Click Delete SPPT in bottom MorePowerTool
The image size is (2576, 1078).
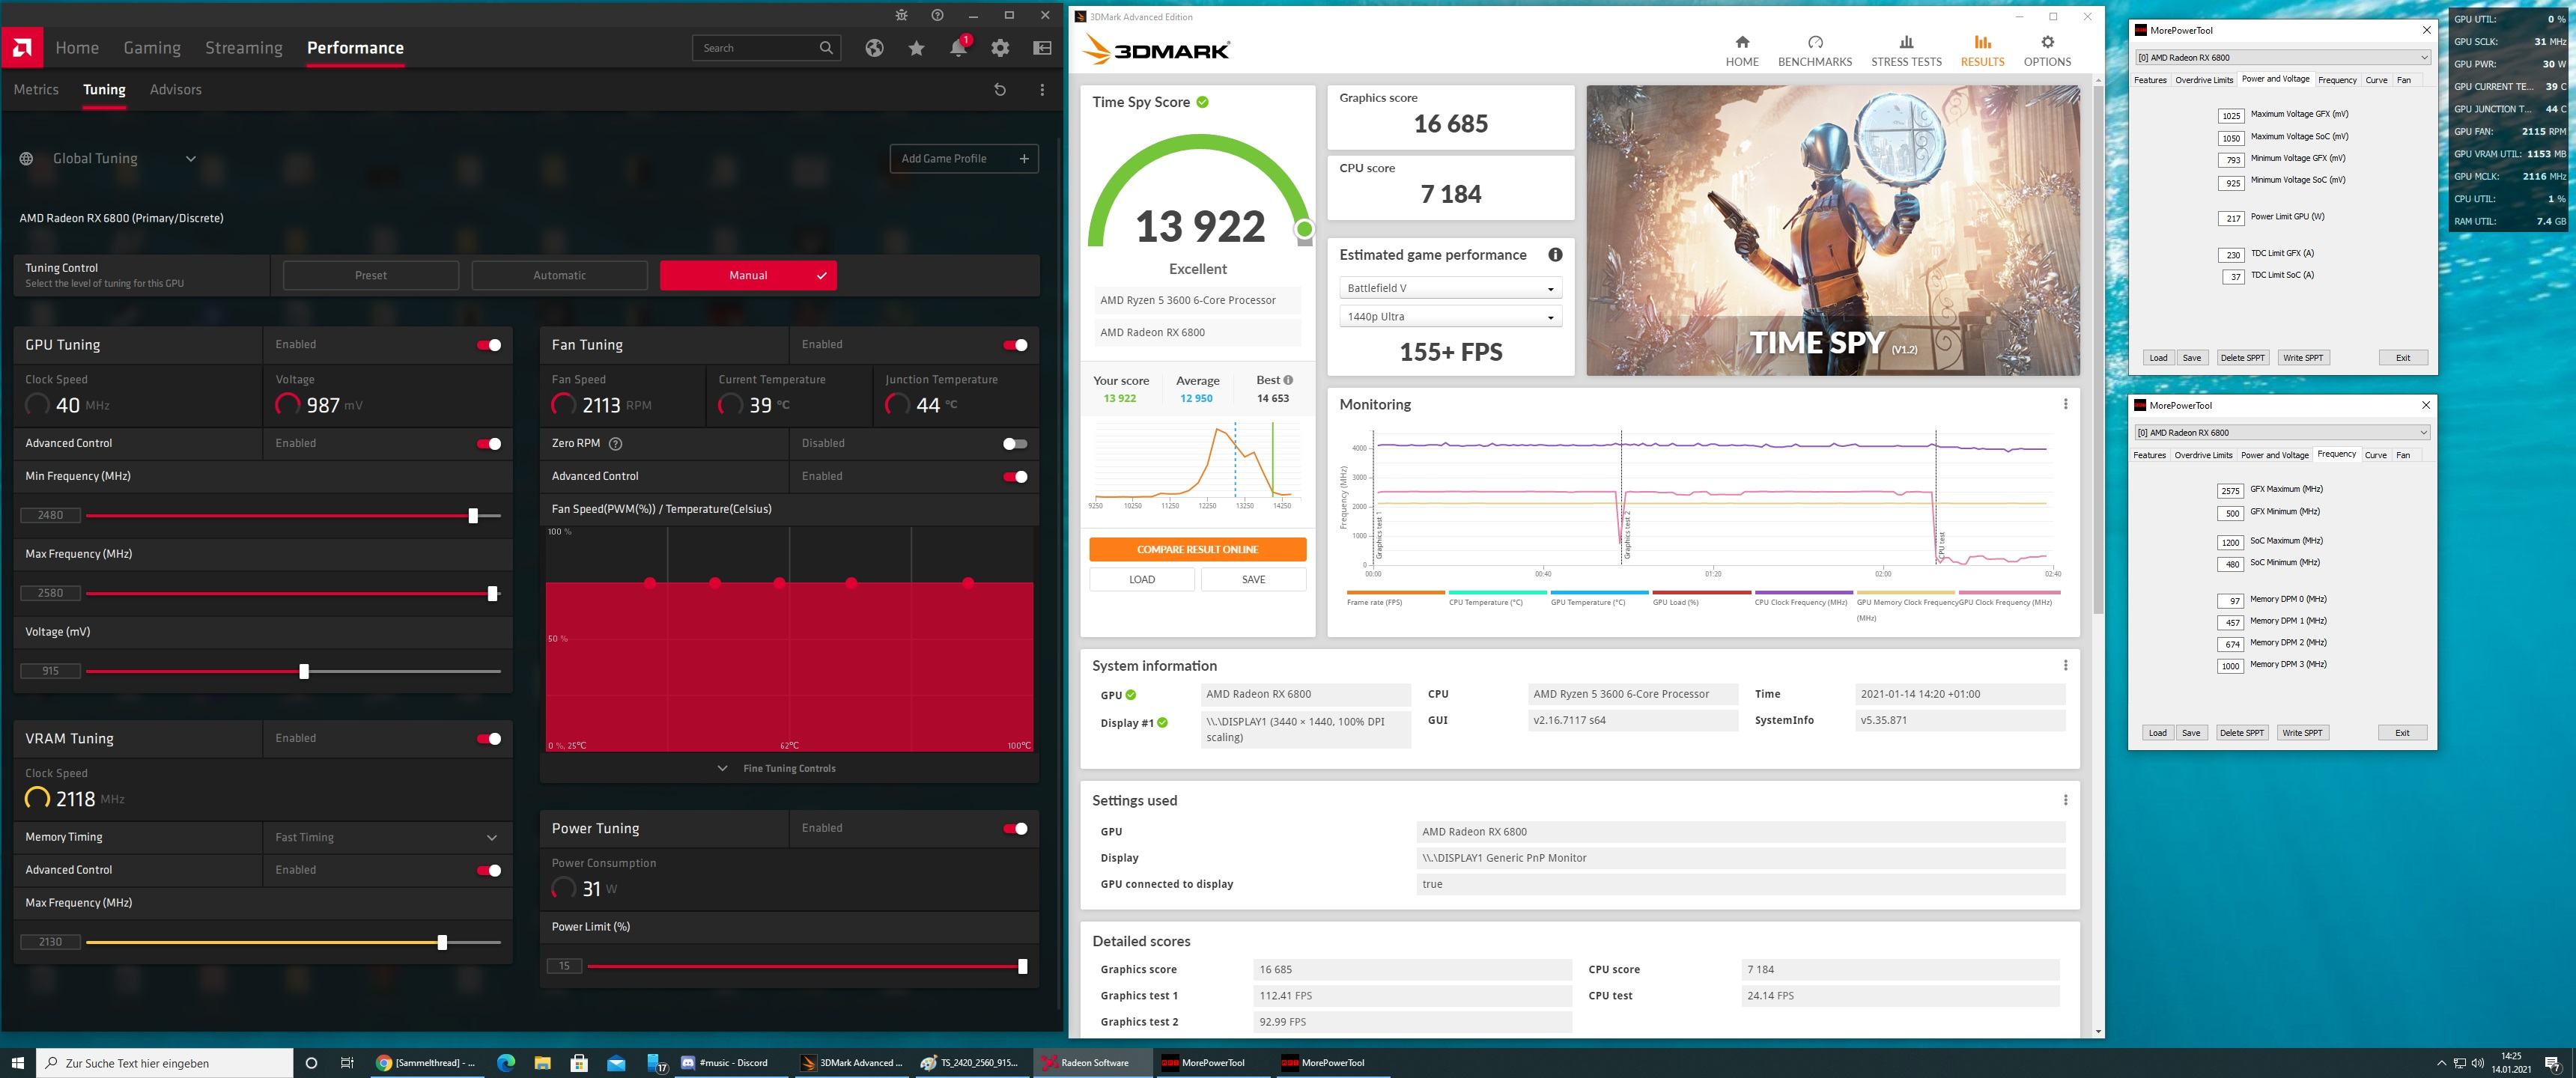click(x=2241, y=732)
